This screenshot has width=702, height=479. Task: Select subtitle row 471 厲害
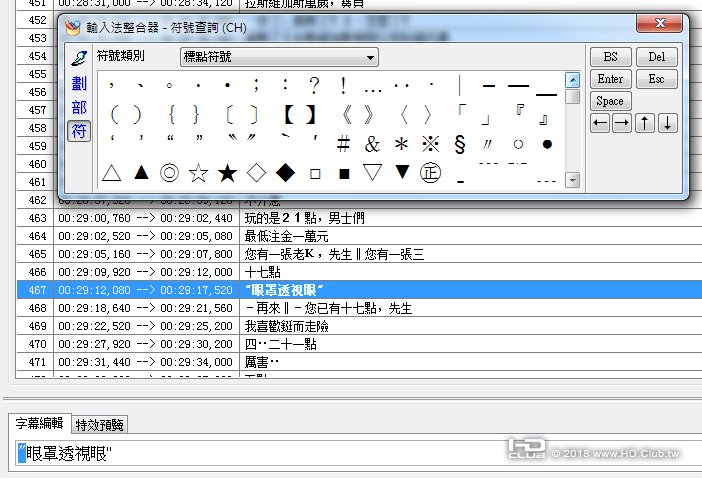click(x=359, y=362)
